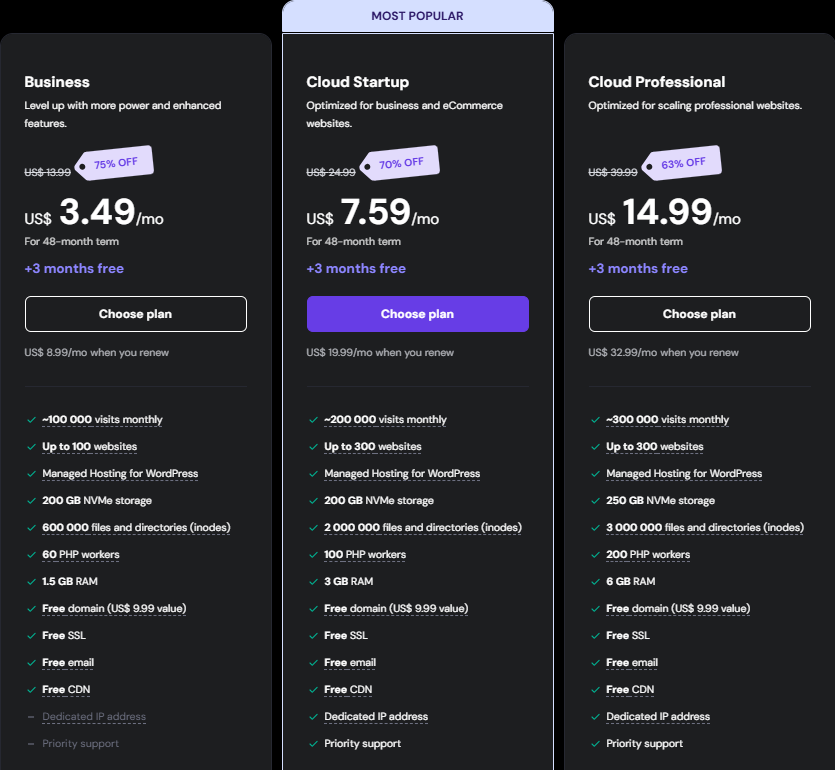835x770 pixels.
Task: Open 'Up to 100 websites' feature info
Action: pyautogui.click(x=90, y=447)
